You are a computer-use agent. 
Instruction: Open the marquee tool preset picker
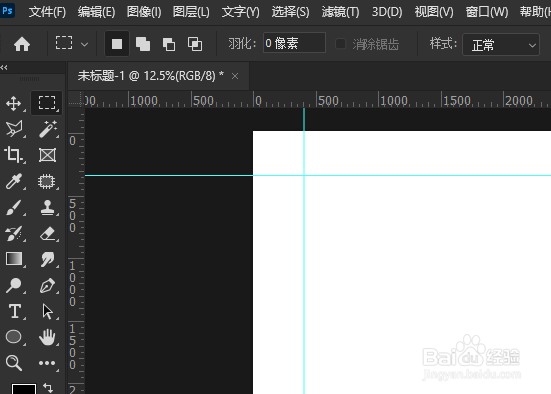(71, 44)
